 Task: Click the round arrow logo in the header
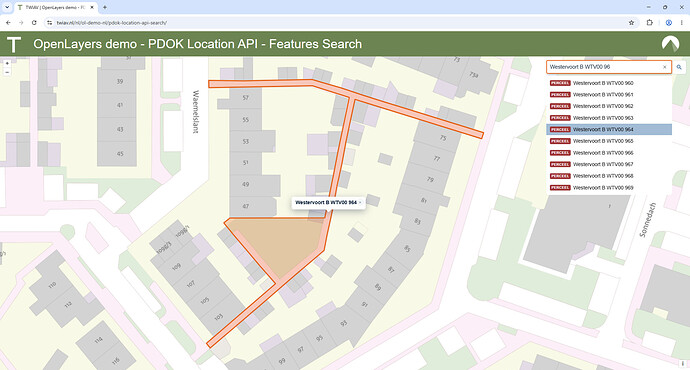[670, 44]
